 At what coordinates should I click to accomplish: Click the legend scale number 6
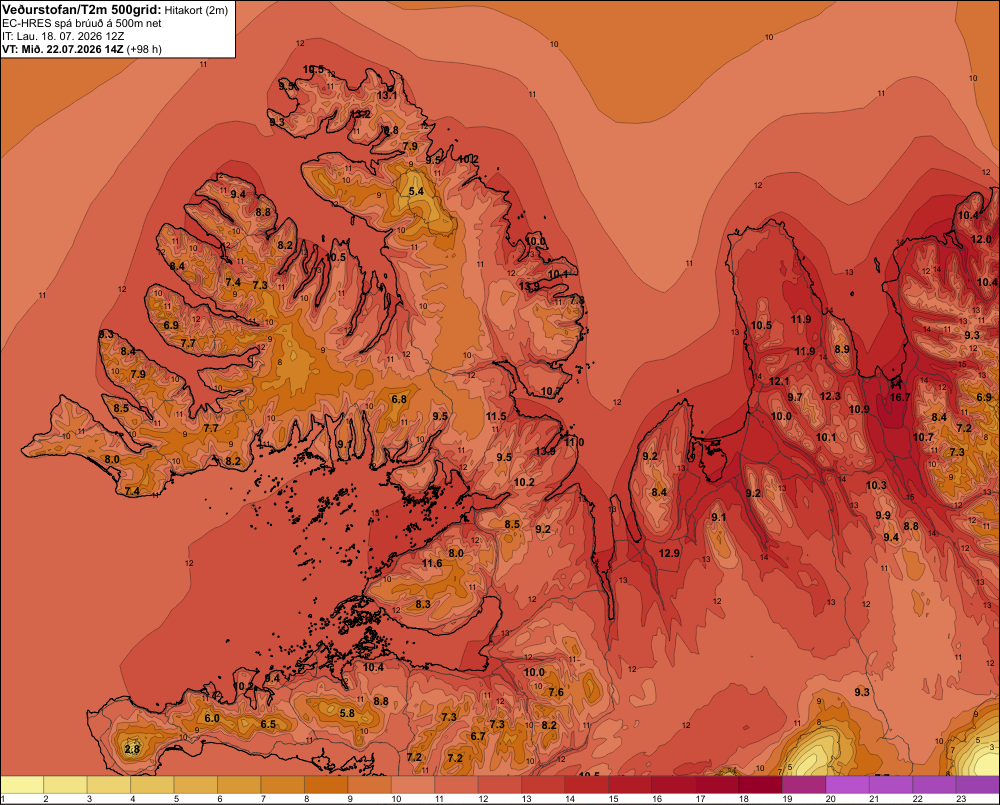pos(219,799)
